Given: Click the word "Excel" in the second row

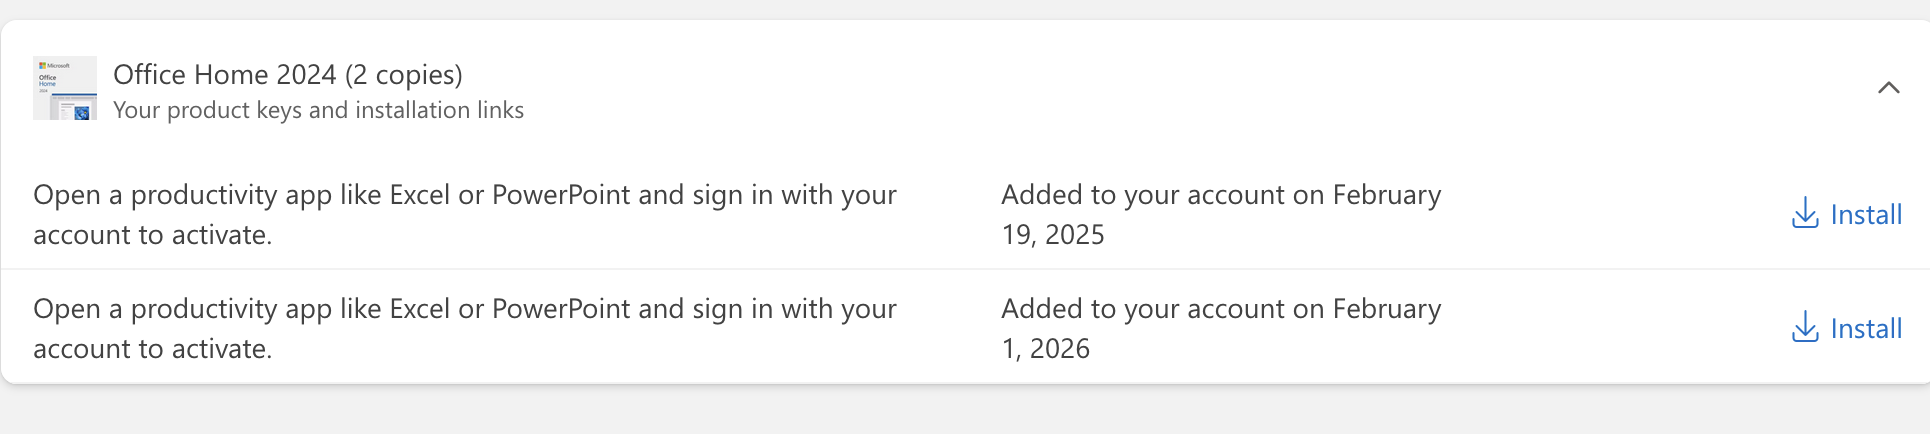Looking at the screenshot, I should tap(419, 309).
